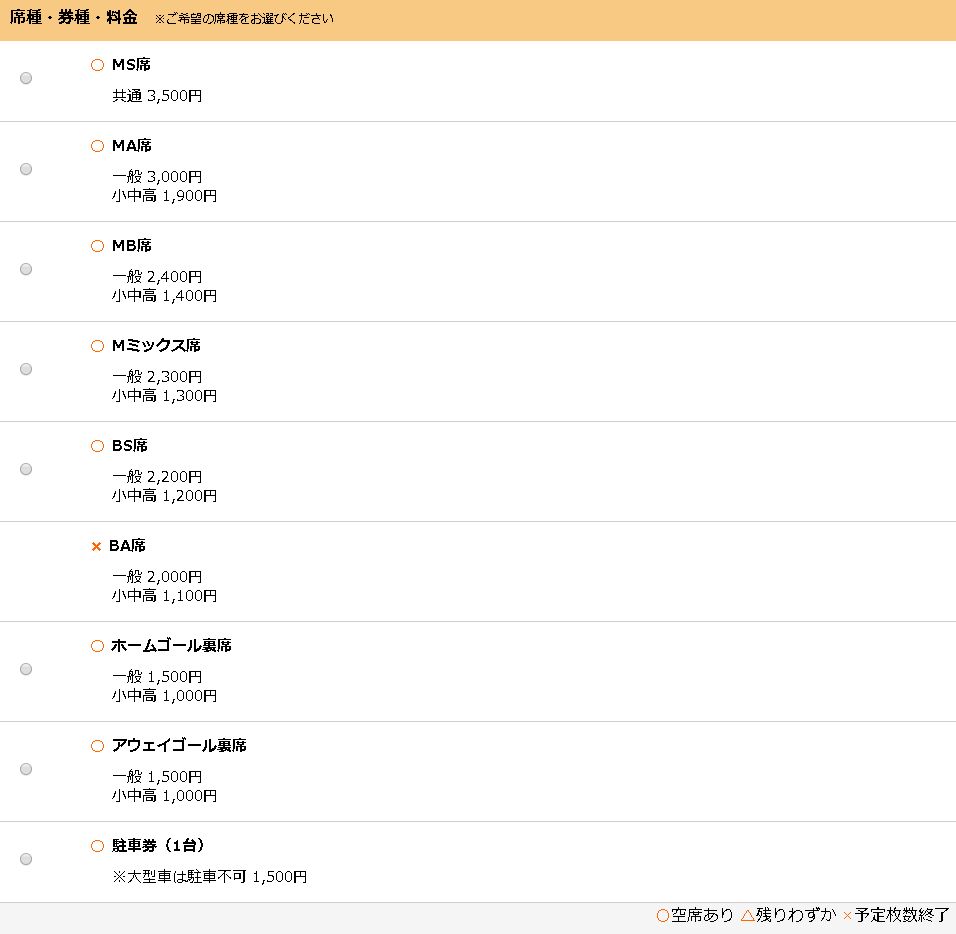Click the 予定枚数終了 × icon in legend
The height and width of the screenshot is (934, 956).
coord(847,916)
